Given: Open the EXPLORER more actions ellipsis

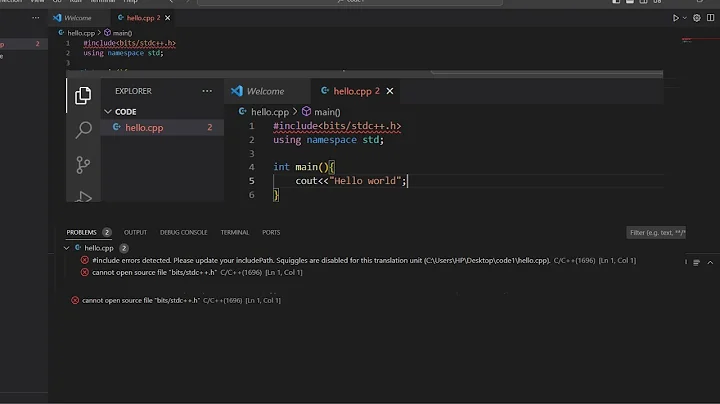Looking at the screenshot, I should (207, 91).
